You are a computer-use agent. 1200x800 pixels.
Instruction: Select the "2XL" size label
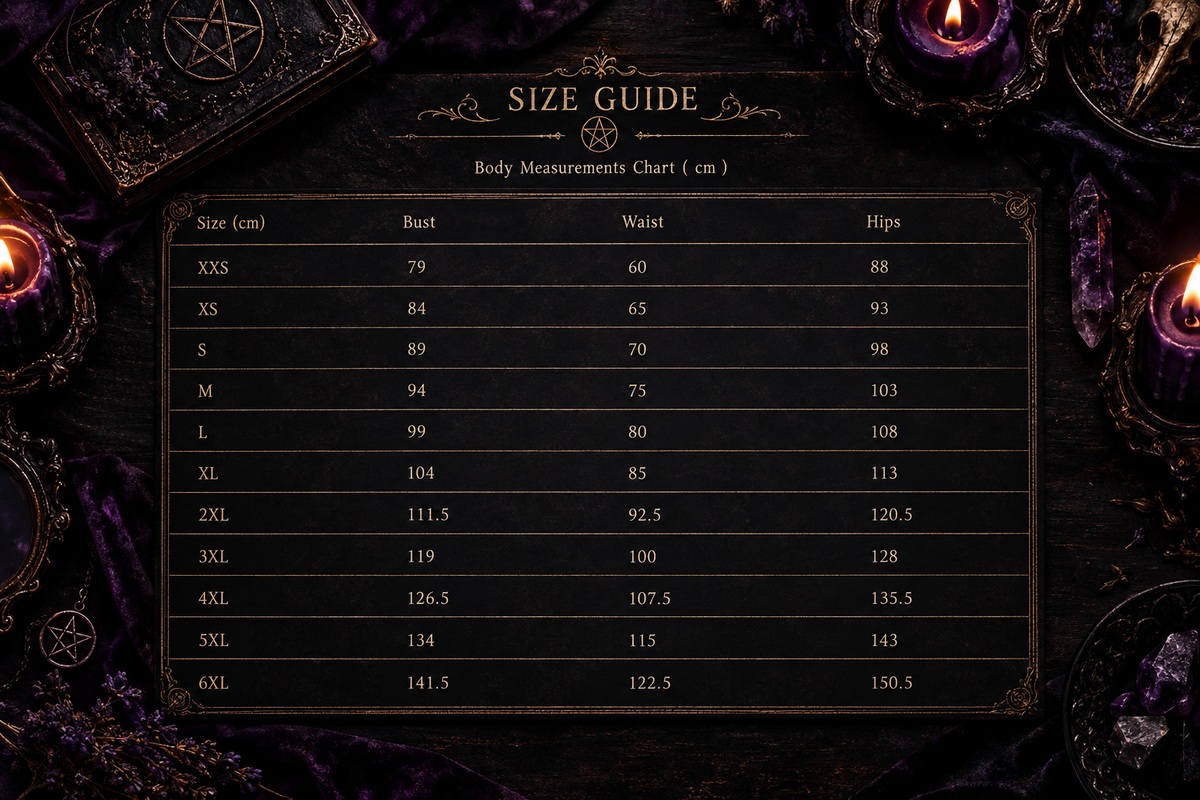pyautogui.click(x=214, y=515)
